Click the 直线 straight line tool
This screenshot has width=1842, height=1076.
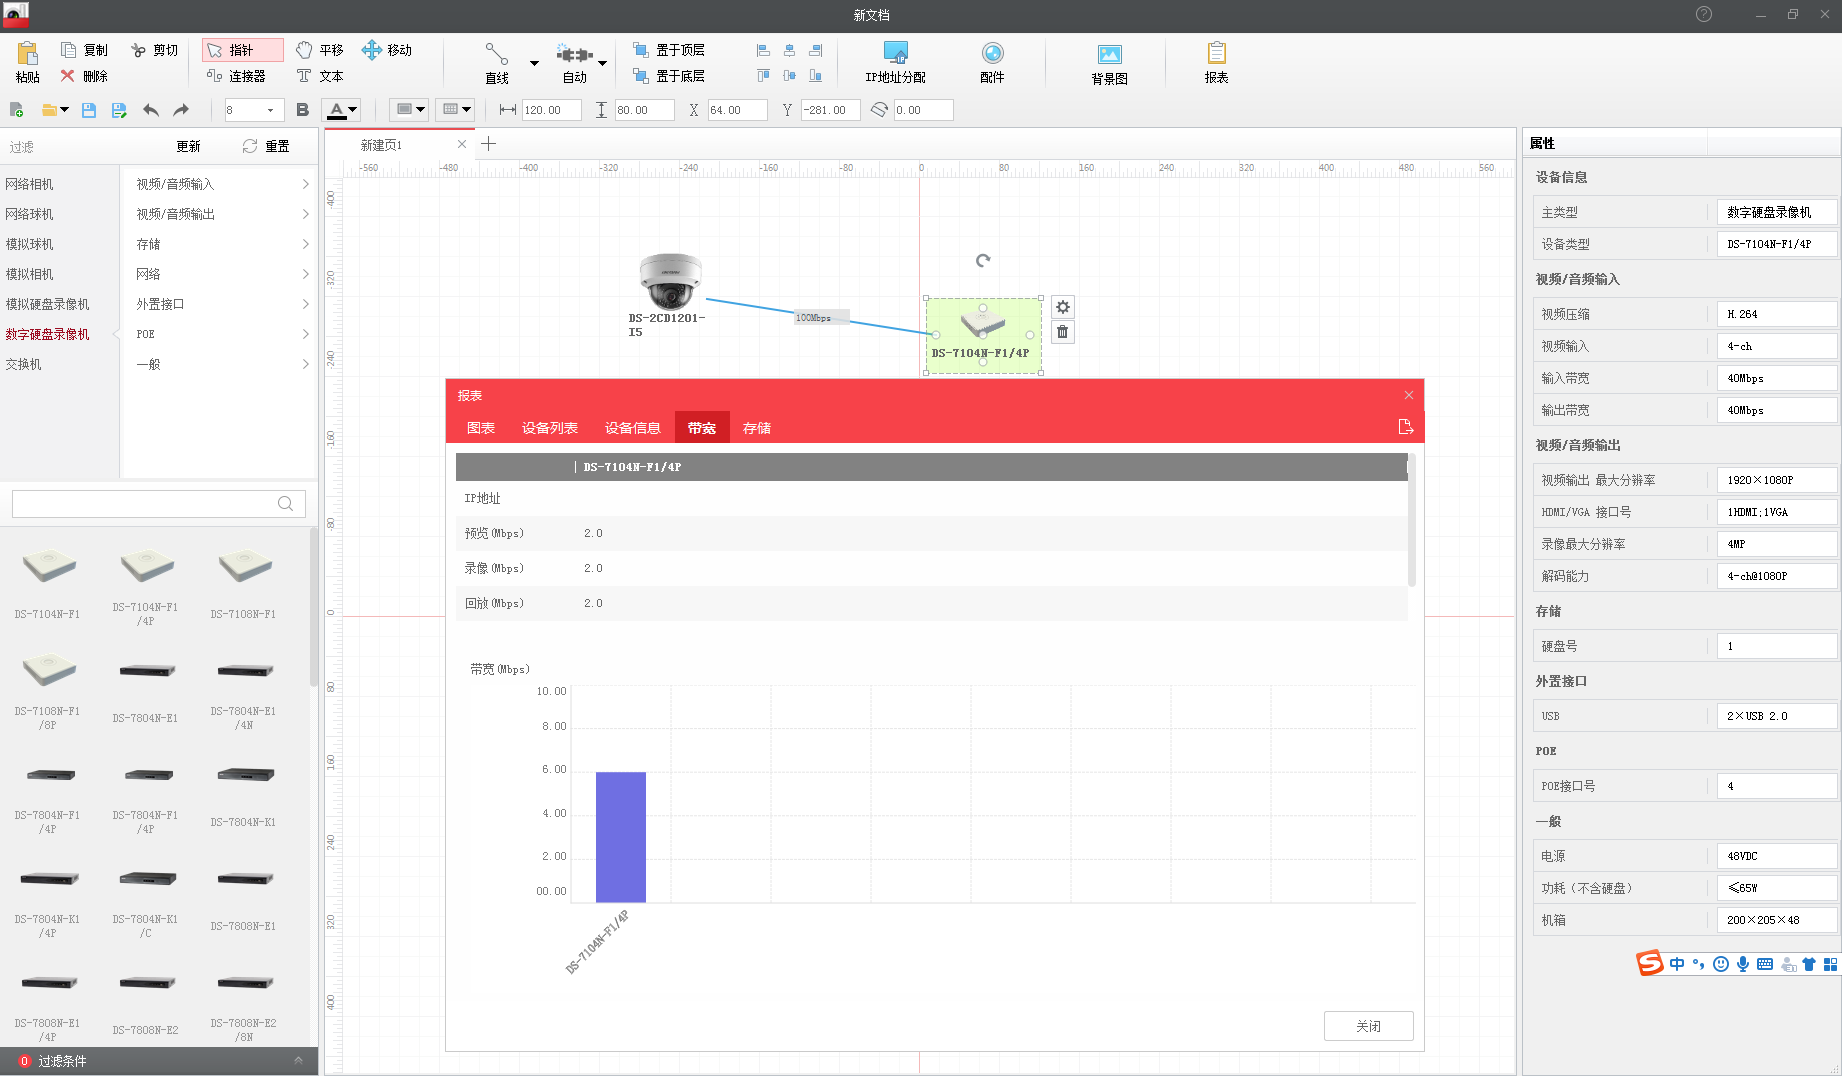pos(497,63)
